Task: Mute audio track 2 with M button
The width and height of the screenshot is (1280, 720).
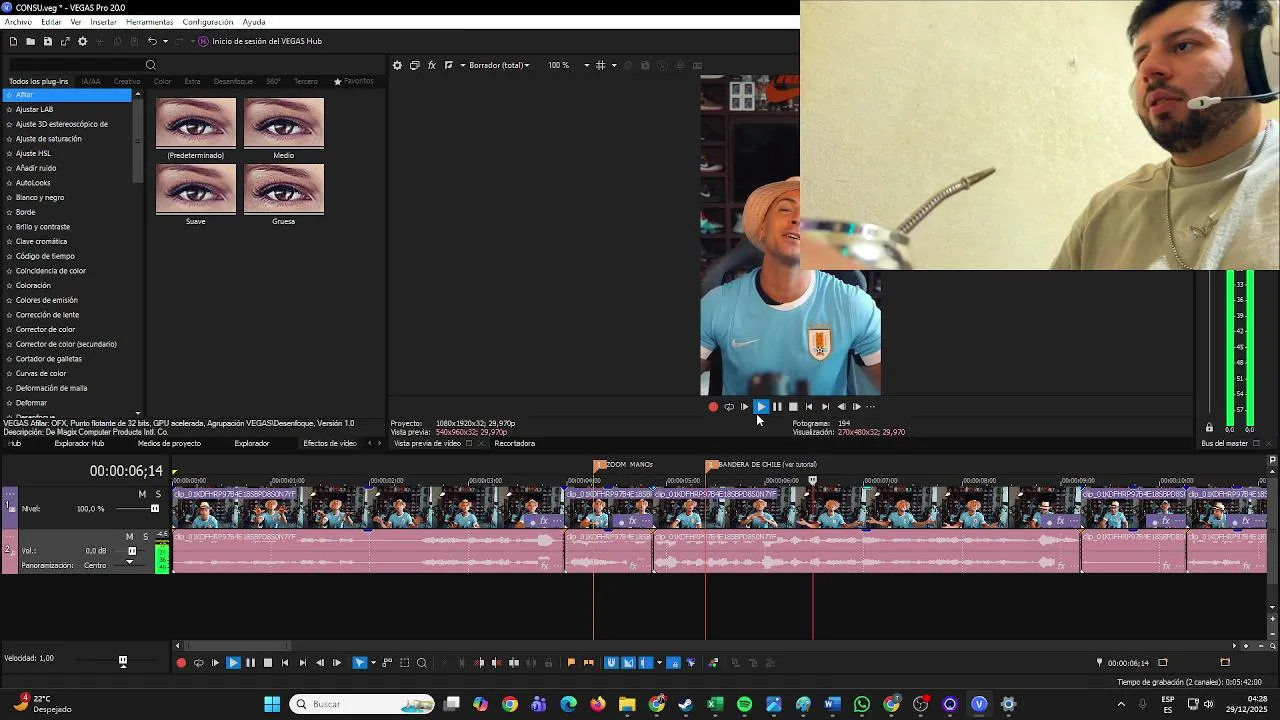Action: 129,537
